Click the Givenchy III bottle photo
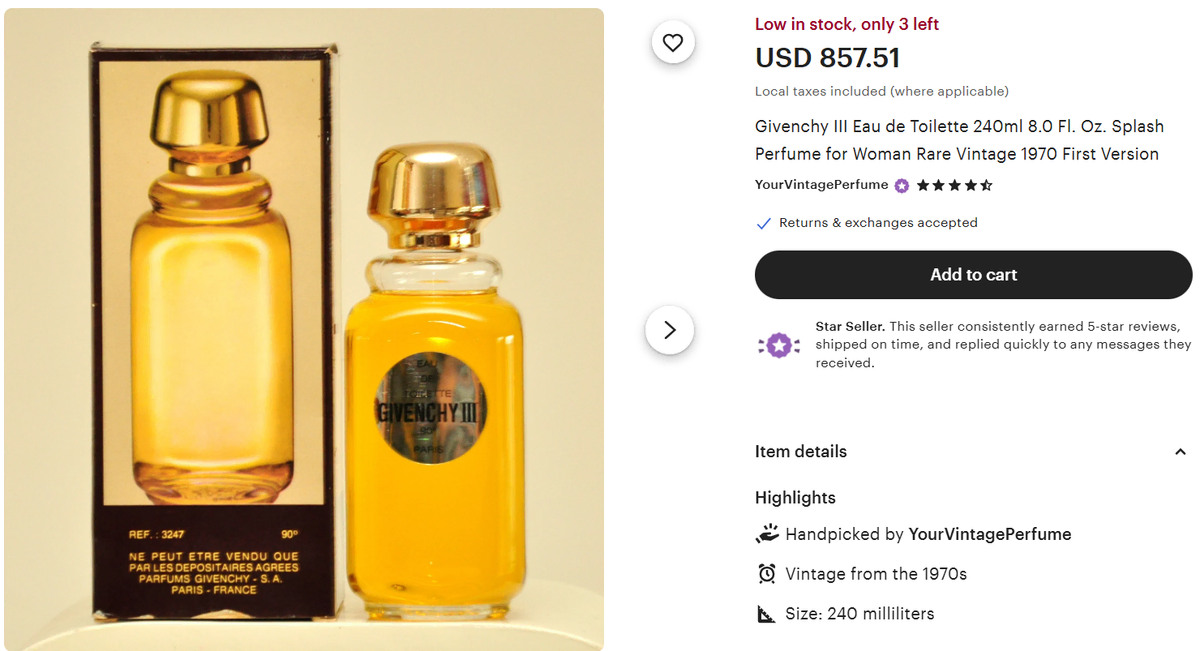The height and width of the screenshot is (651, 1200). [434, 390]
